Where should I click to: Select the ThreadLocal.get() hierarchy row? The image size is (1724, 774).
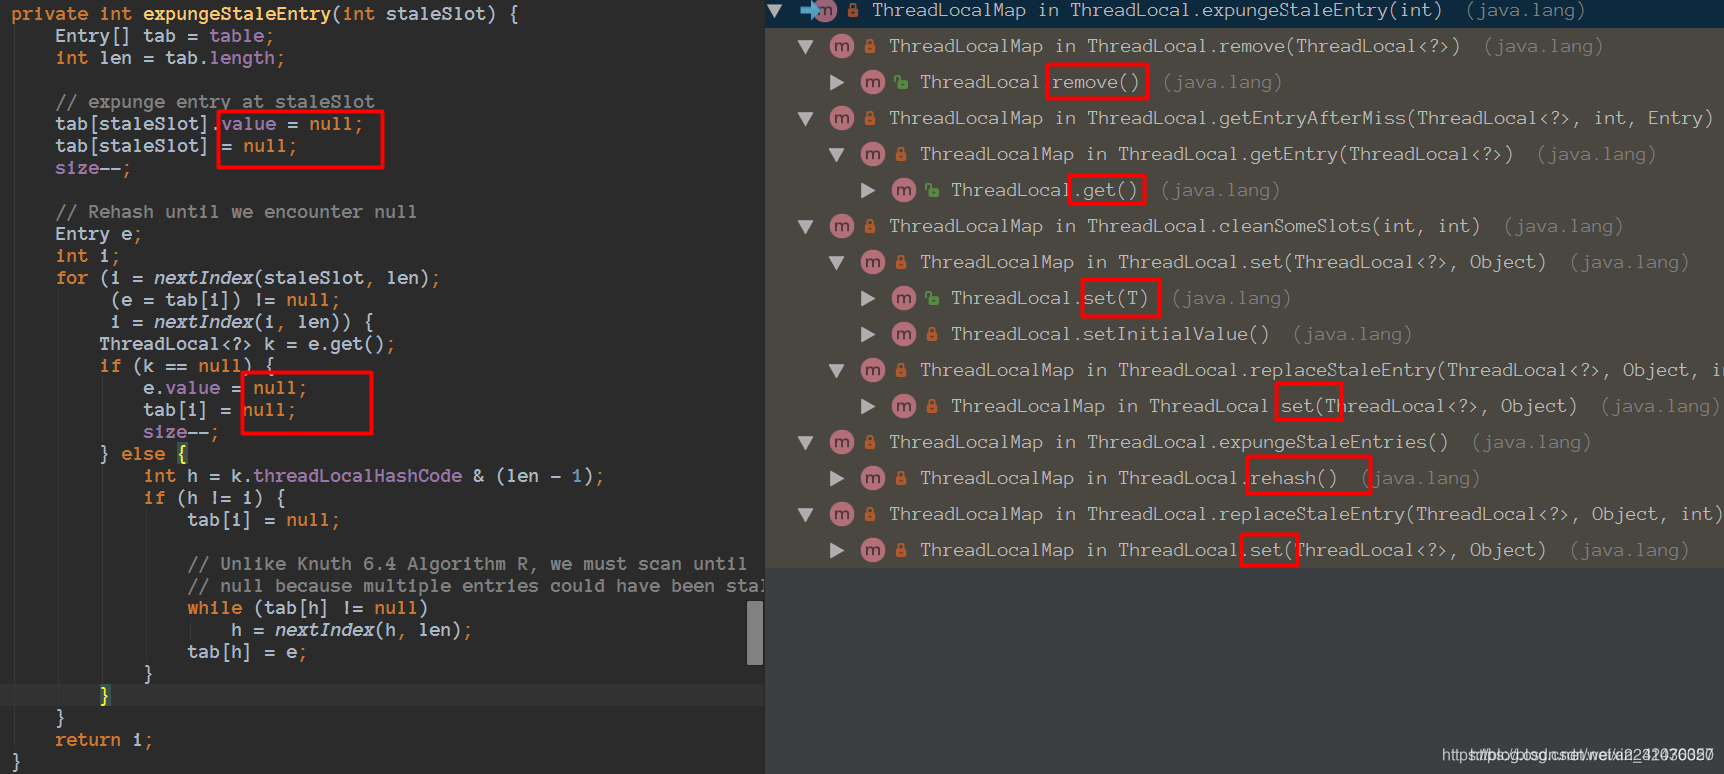coord(1244,190)
